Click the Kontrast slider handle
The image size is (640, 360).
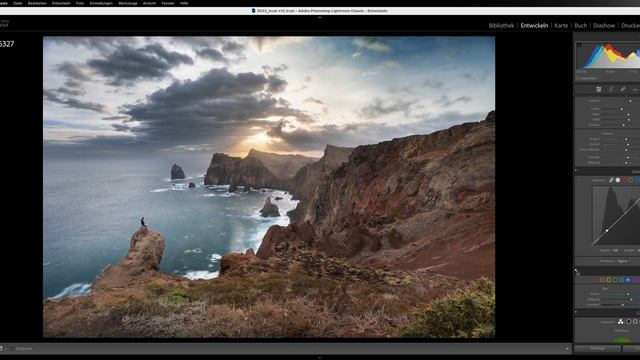(630, 101)
